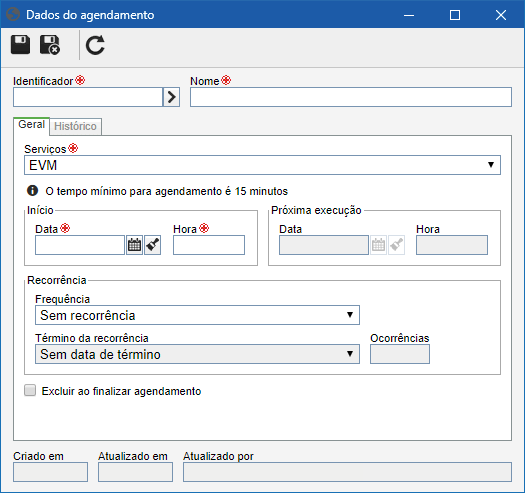Open the Término da recorrência dropdown
Screen dimensions: 525x493
click(197, 354)
